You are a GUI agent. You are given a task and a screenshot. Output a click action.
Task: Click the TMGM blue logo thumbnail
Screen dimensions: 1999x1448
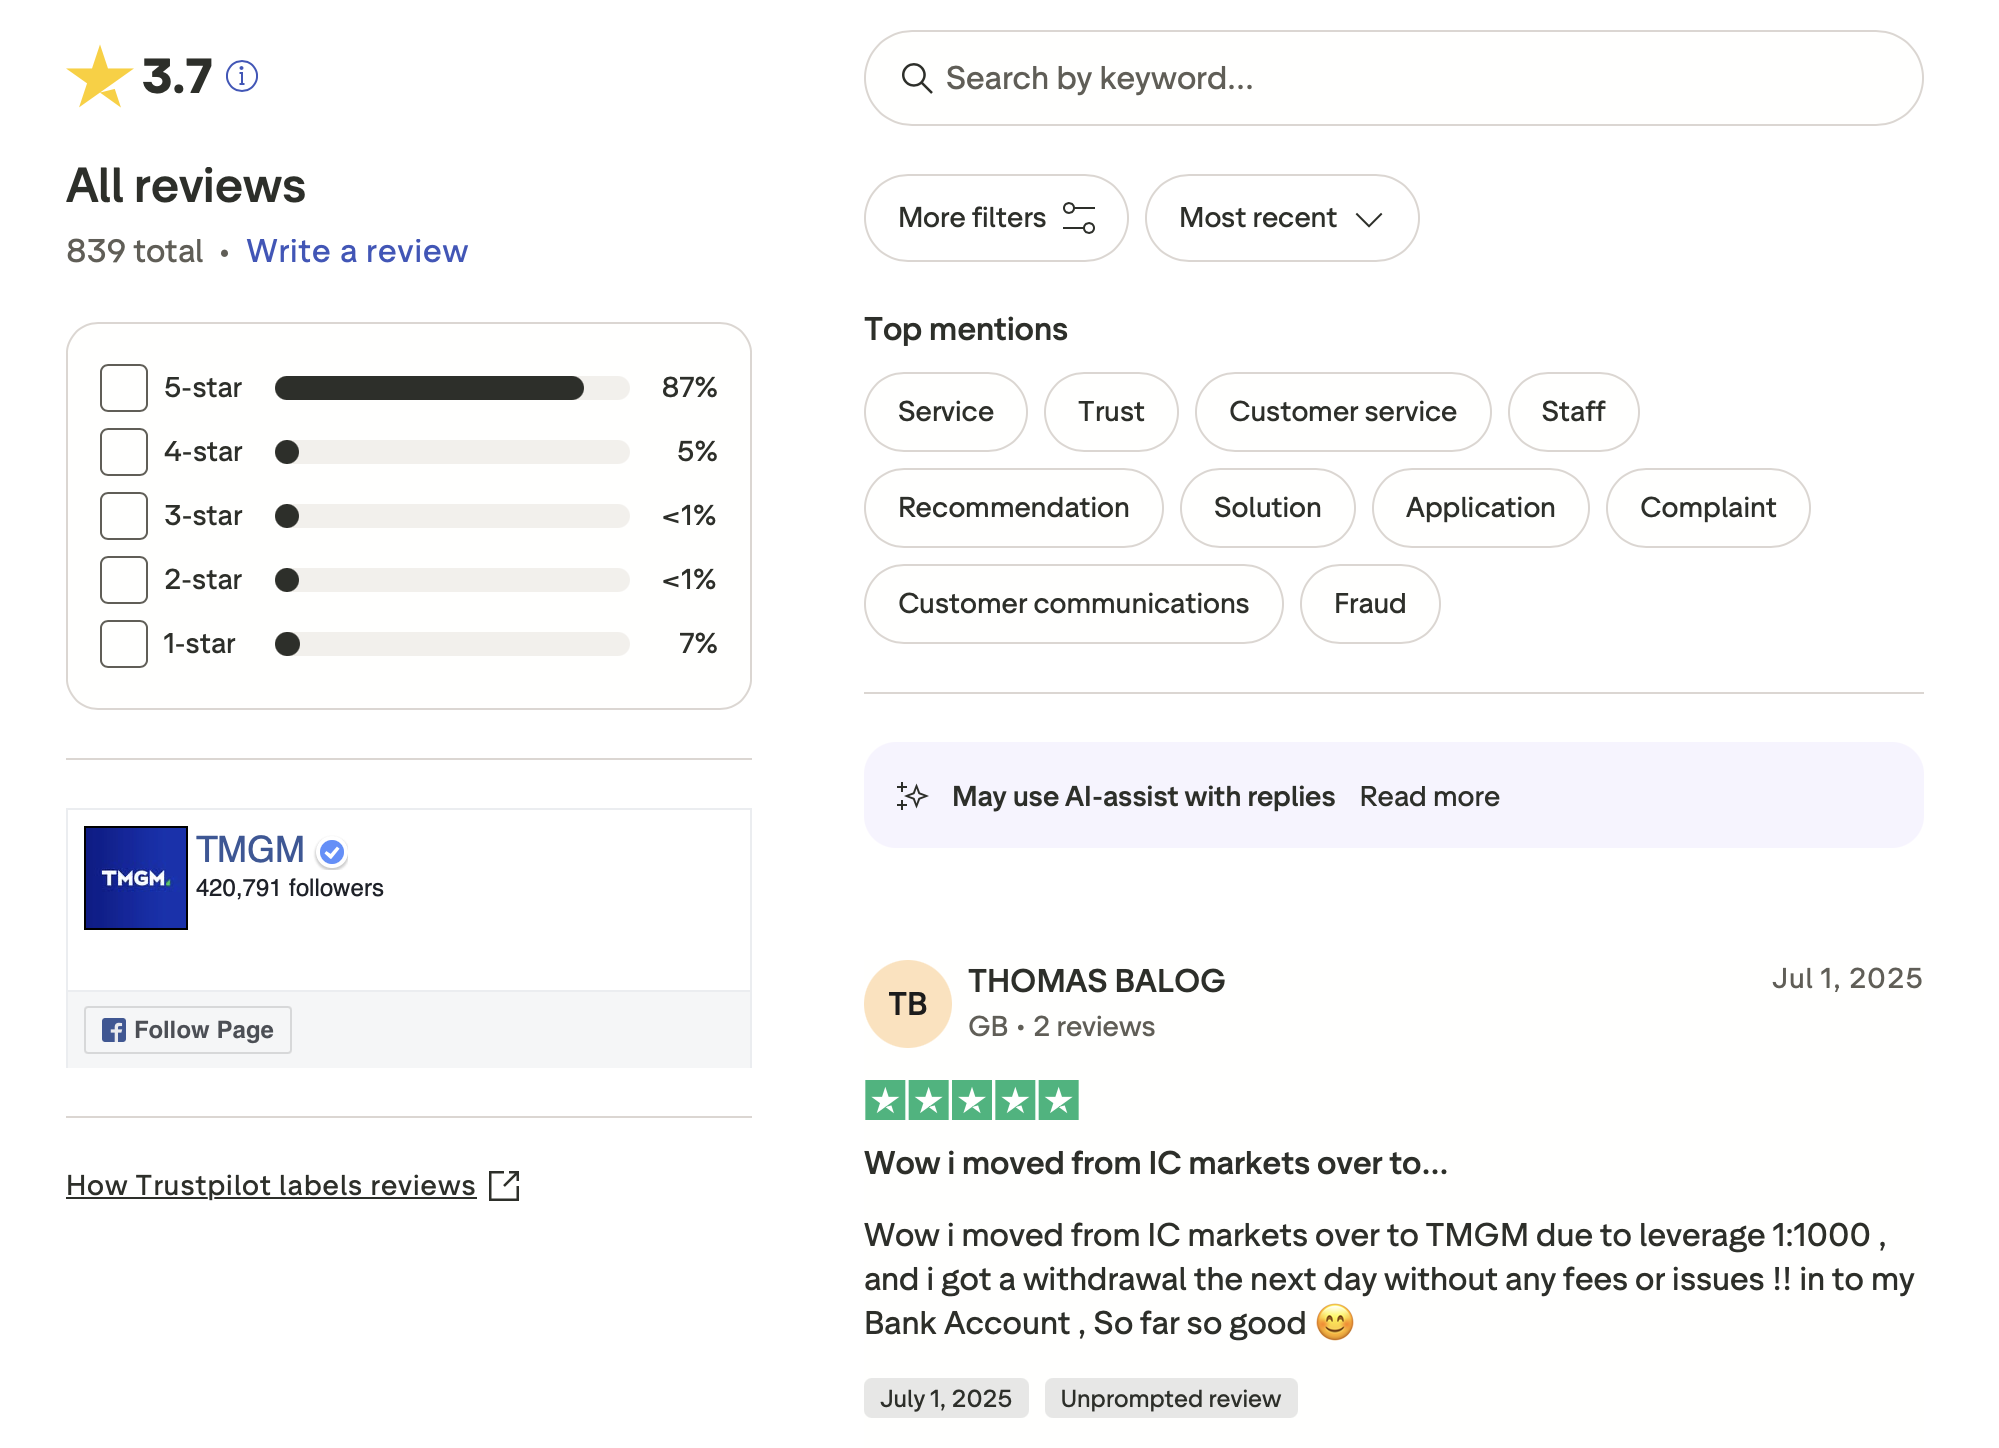tap(136, 878)
